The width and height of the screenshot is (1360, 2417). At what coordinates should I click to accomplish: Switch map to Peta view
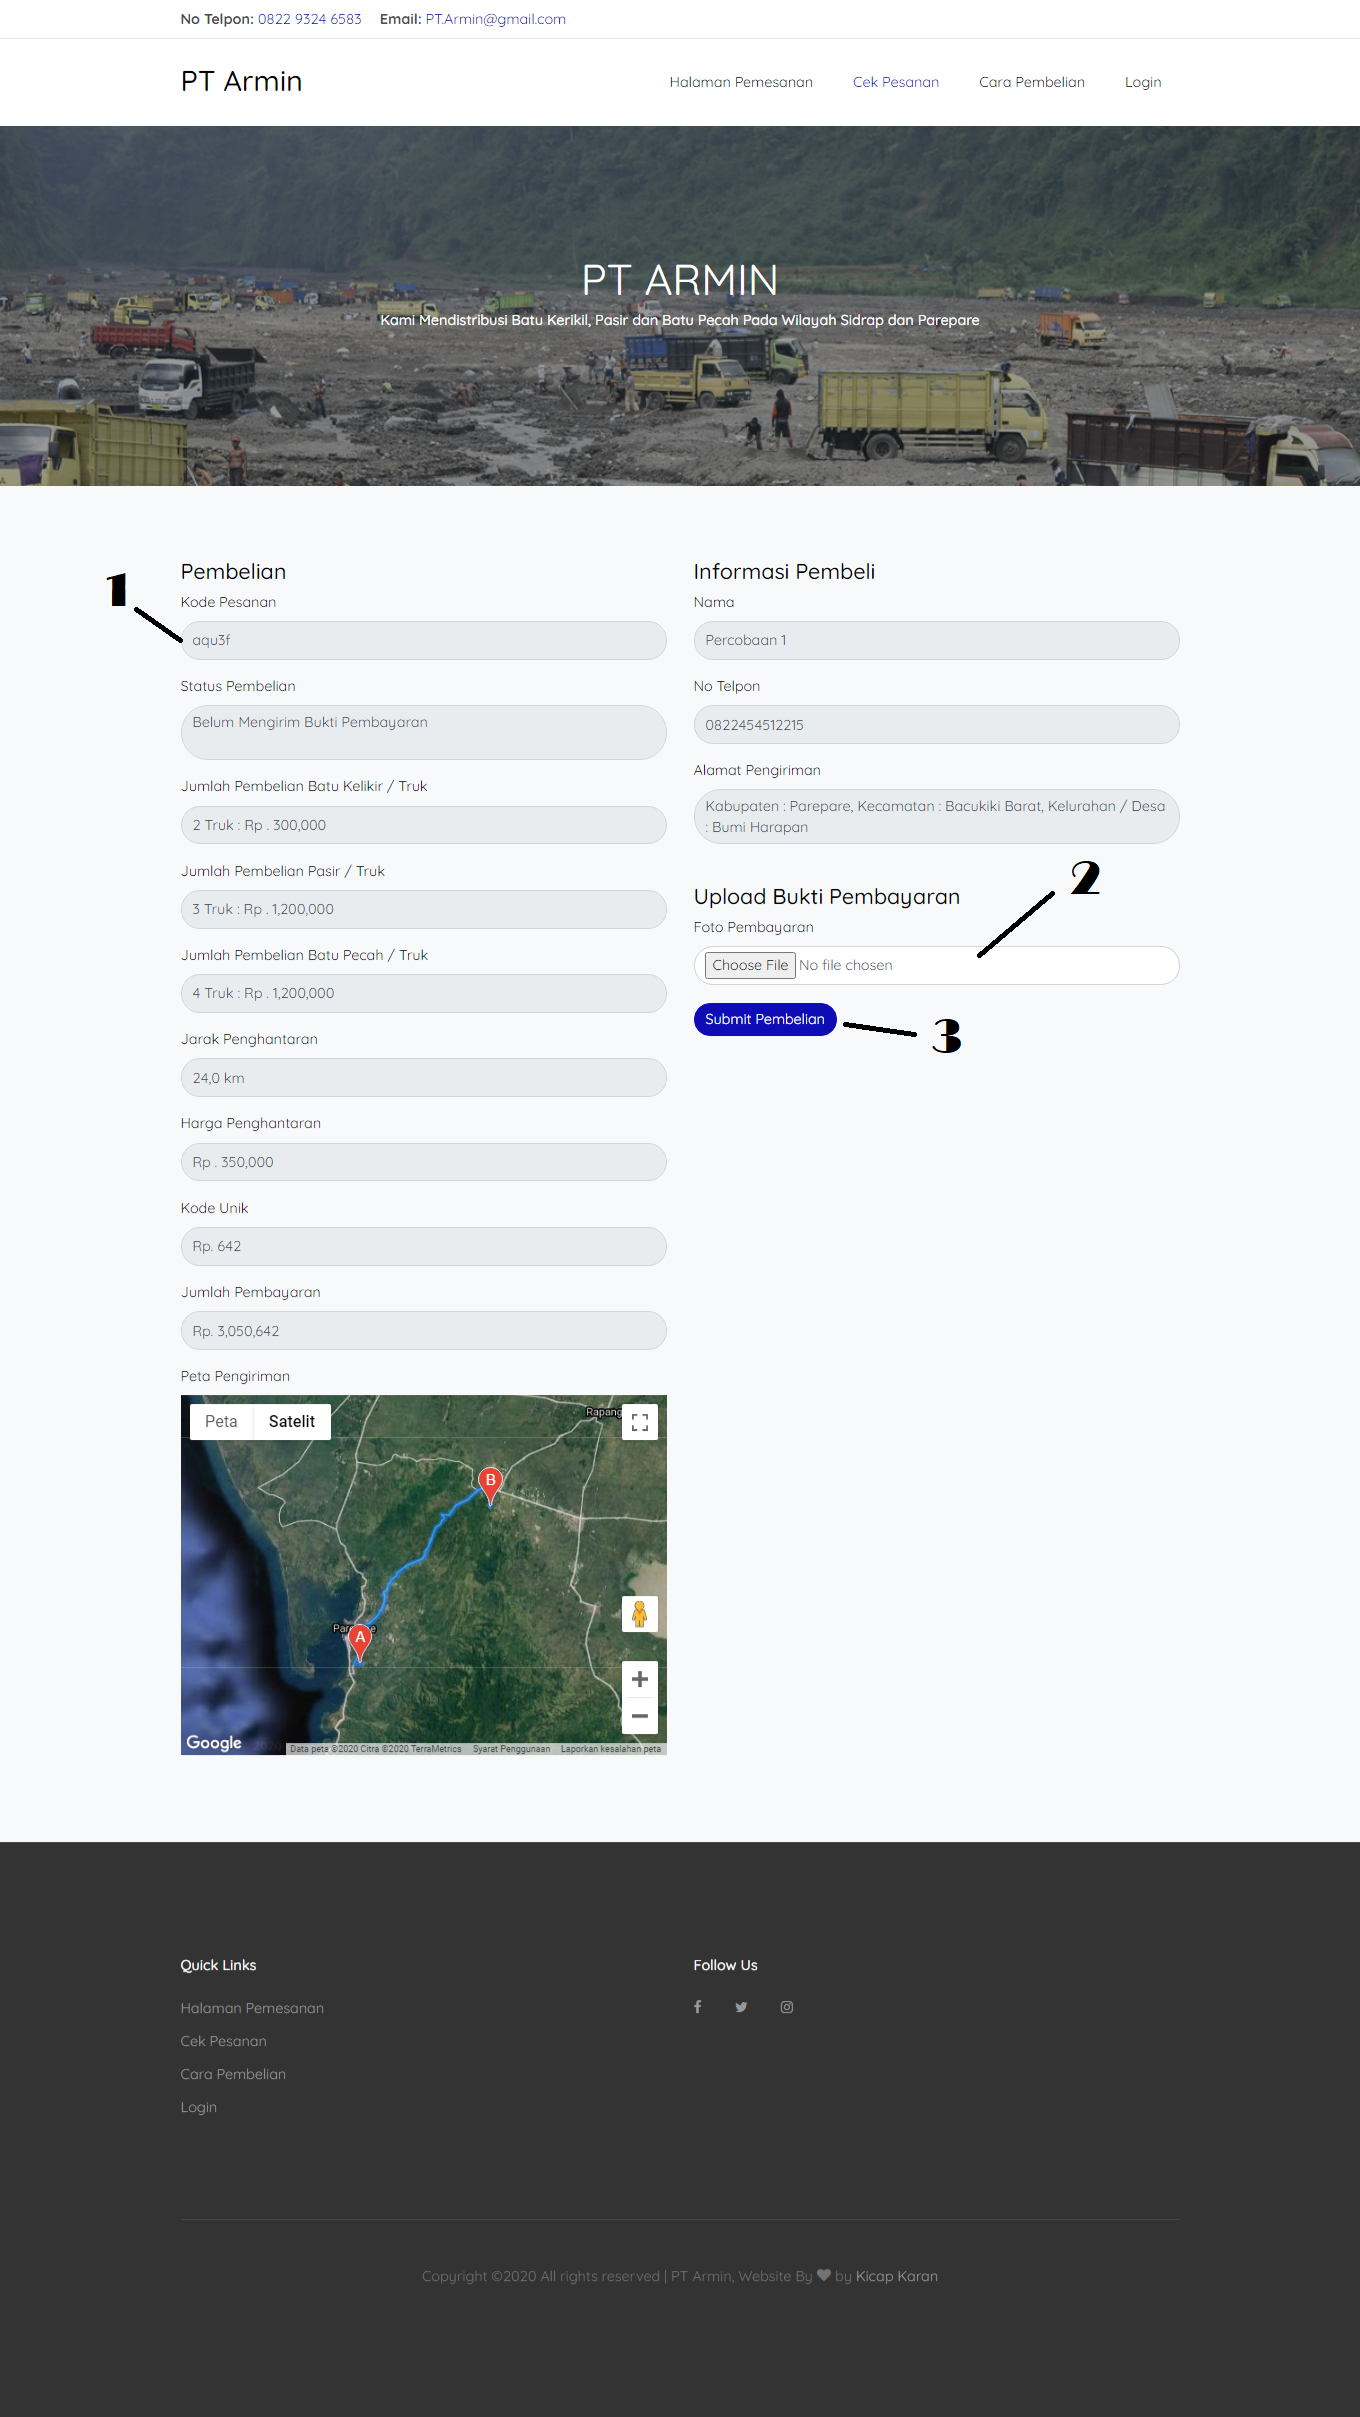click(221, 1422)
